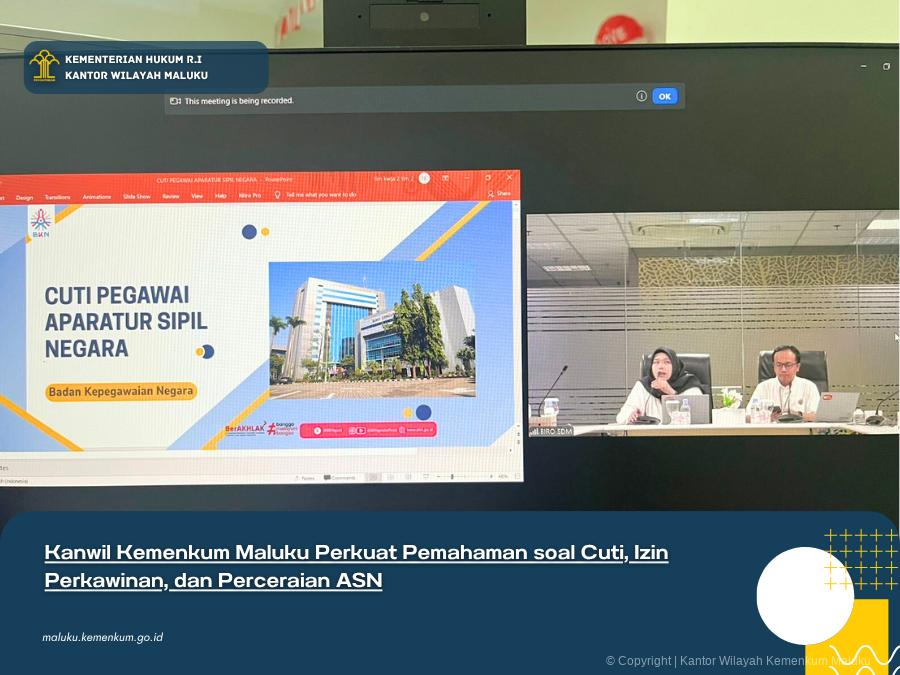
Task: Click the recording camera icon in notice
Action: [175, 101]
